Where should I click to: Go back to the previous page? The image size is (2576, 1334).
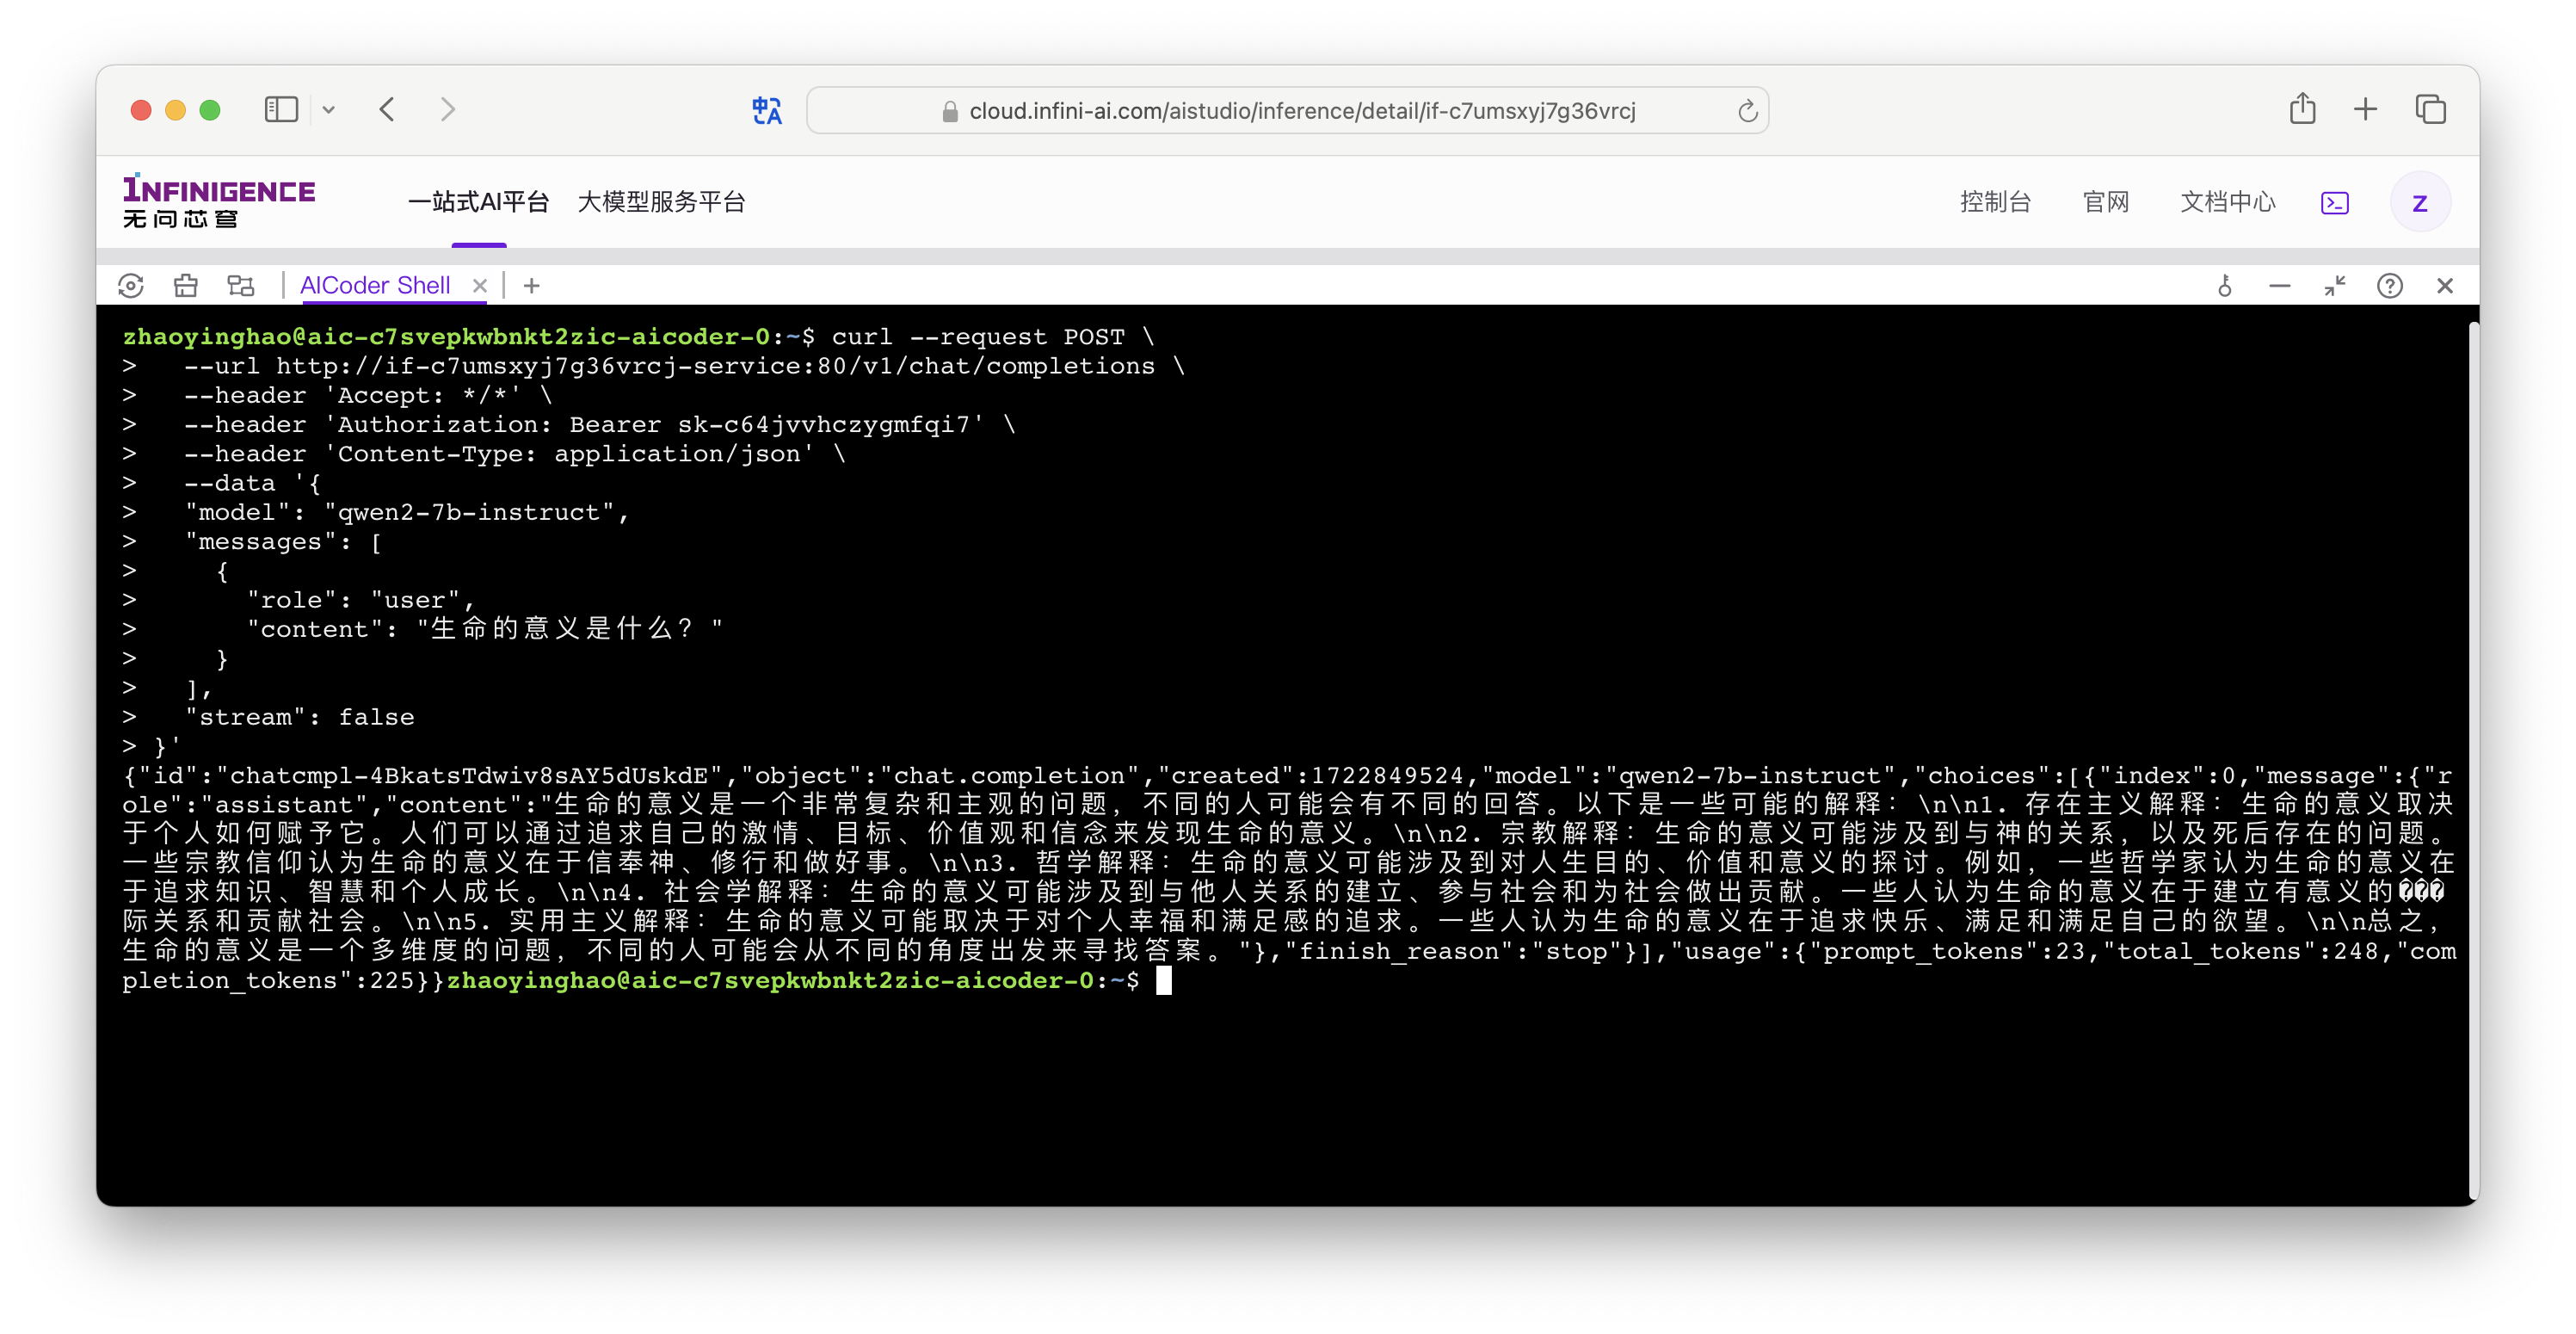click(388, 109)
